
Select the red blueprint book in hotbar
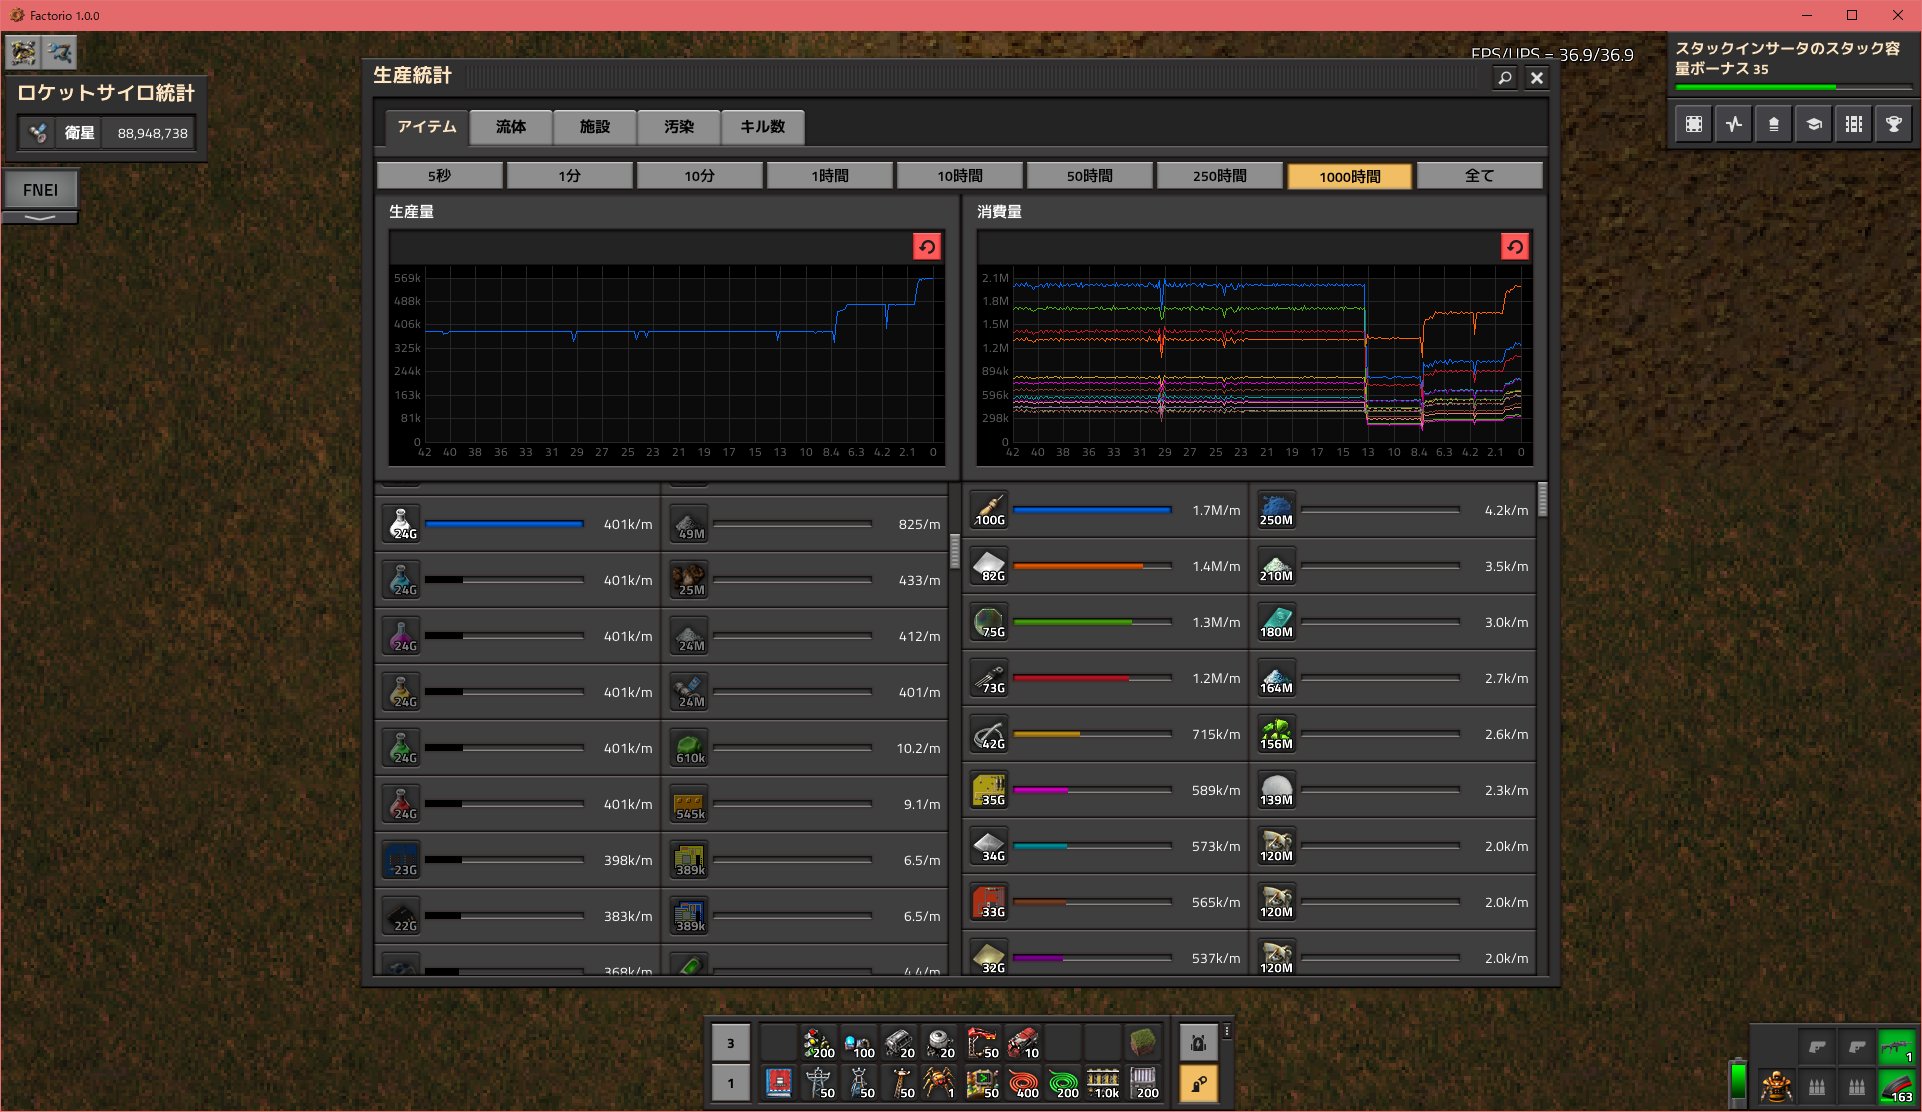(x=779, y=1083)
